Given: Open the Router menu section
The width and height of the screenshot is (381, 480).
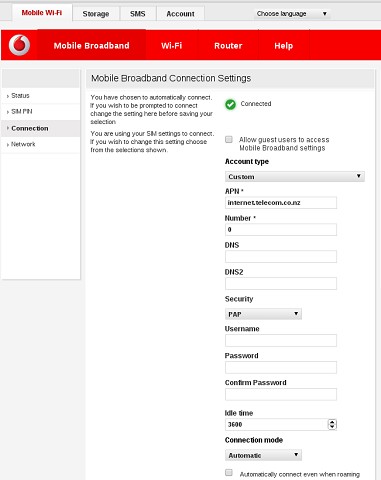Looking at the screenshot, I should coord(228,46).
